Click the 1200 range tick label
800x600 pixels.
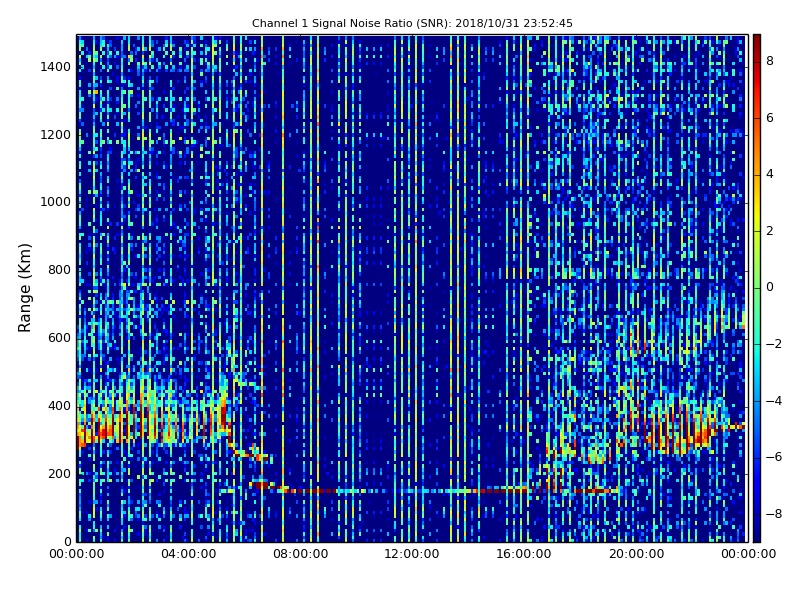pos(55,135)
